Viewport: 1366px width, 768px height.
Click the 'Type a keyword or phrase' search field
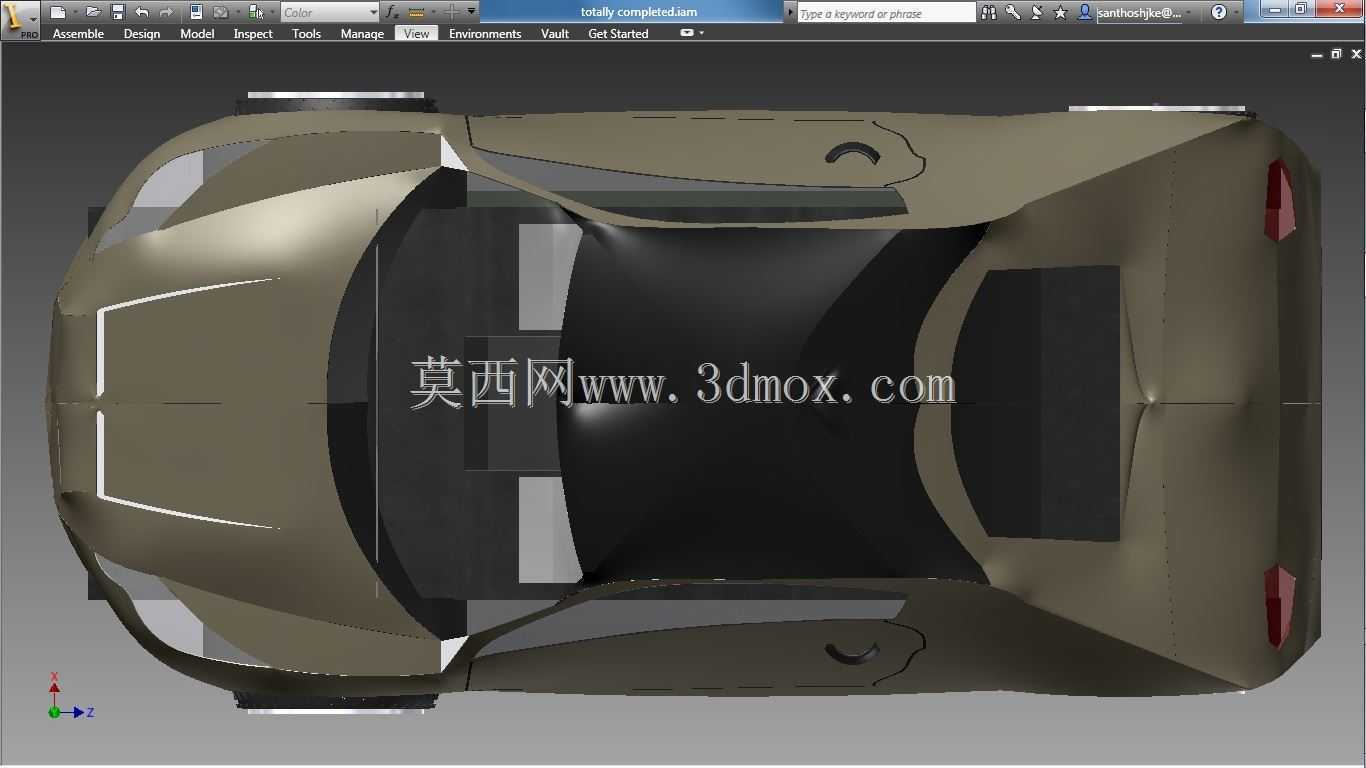886,13
